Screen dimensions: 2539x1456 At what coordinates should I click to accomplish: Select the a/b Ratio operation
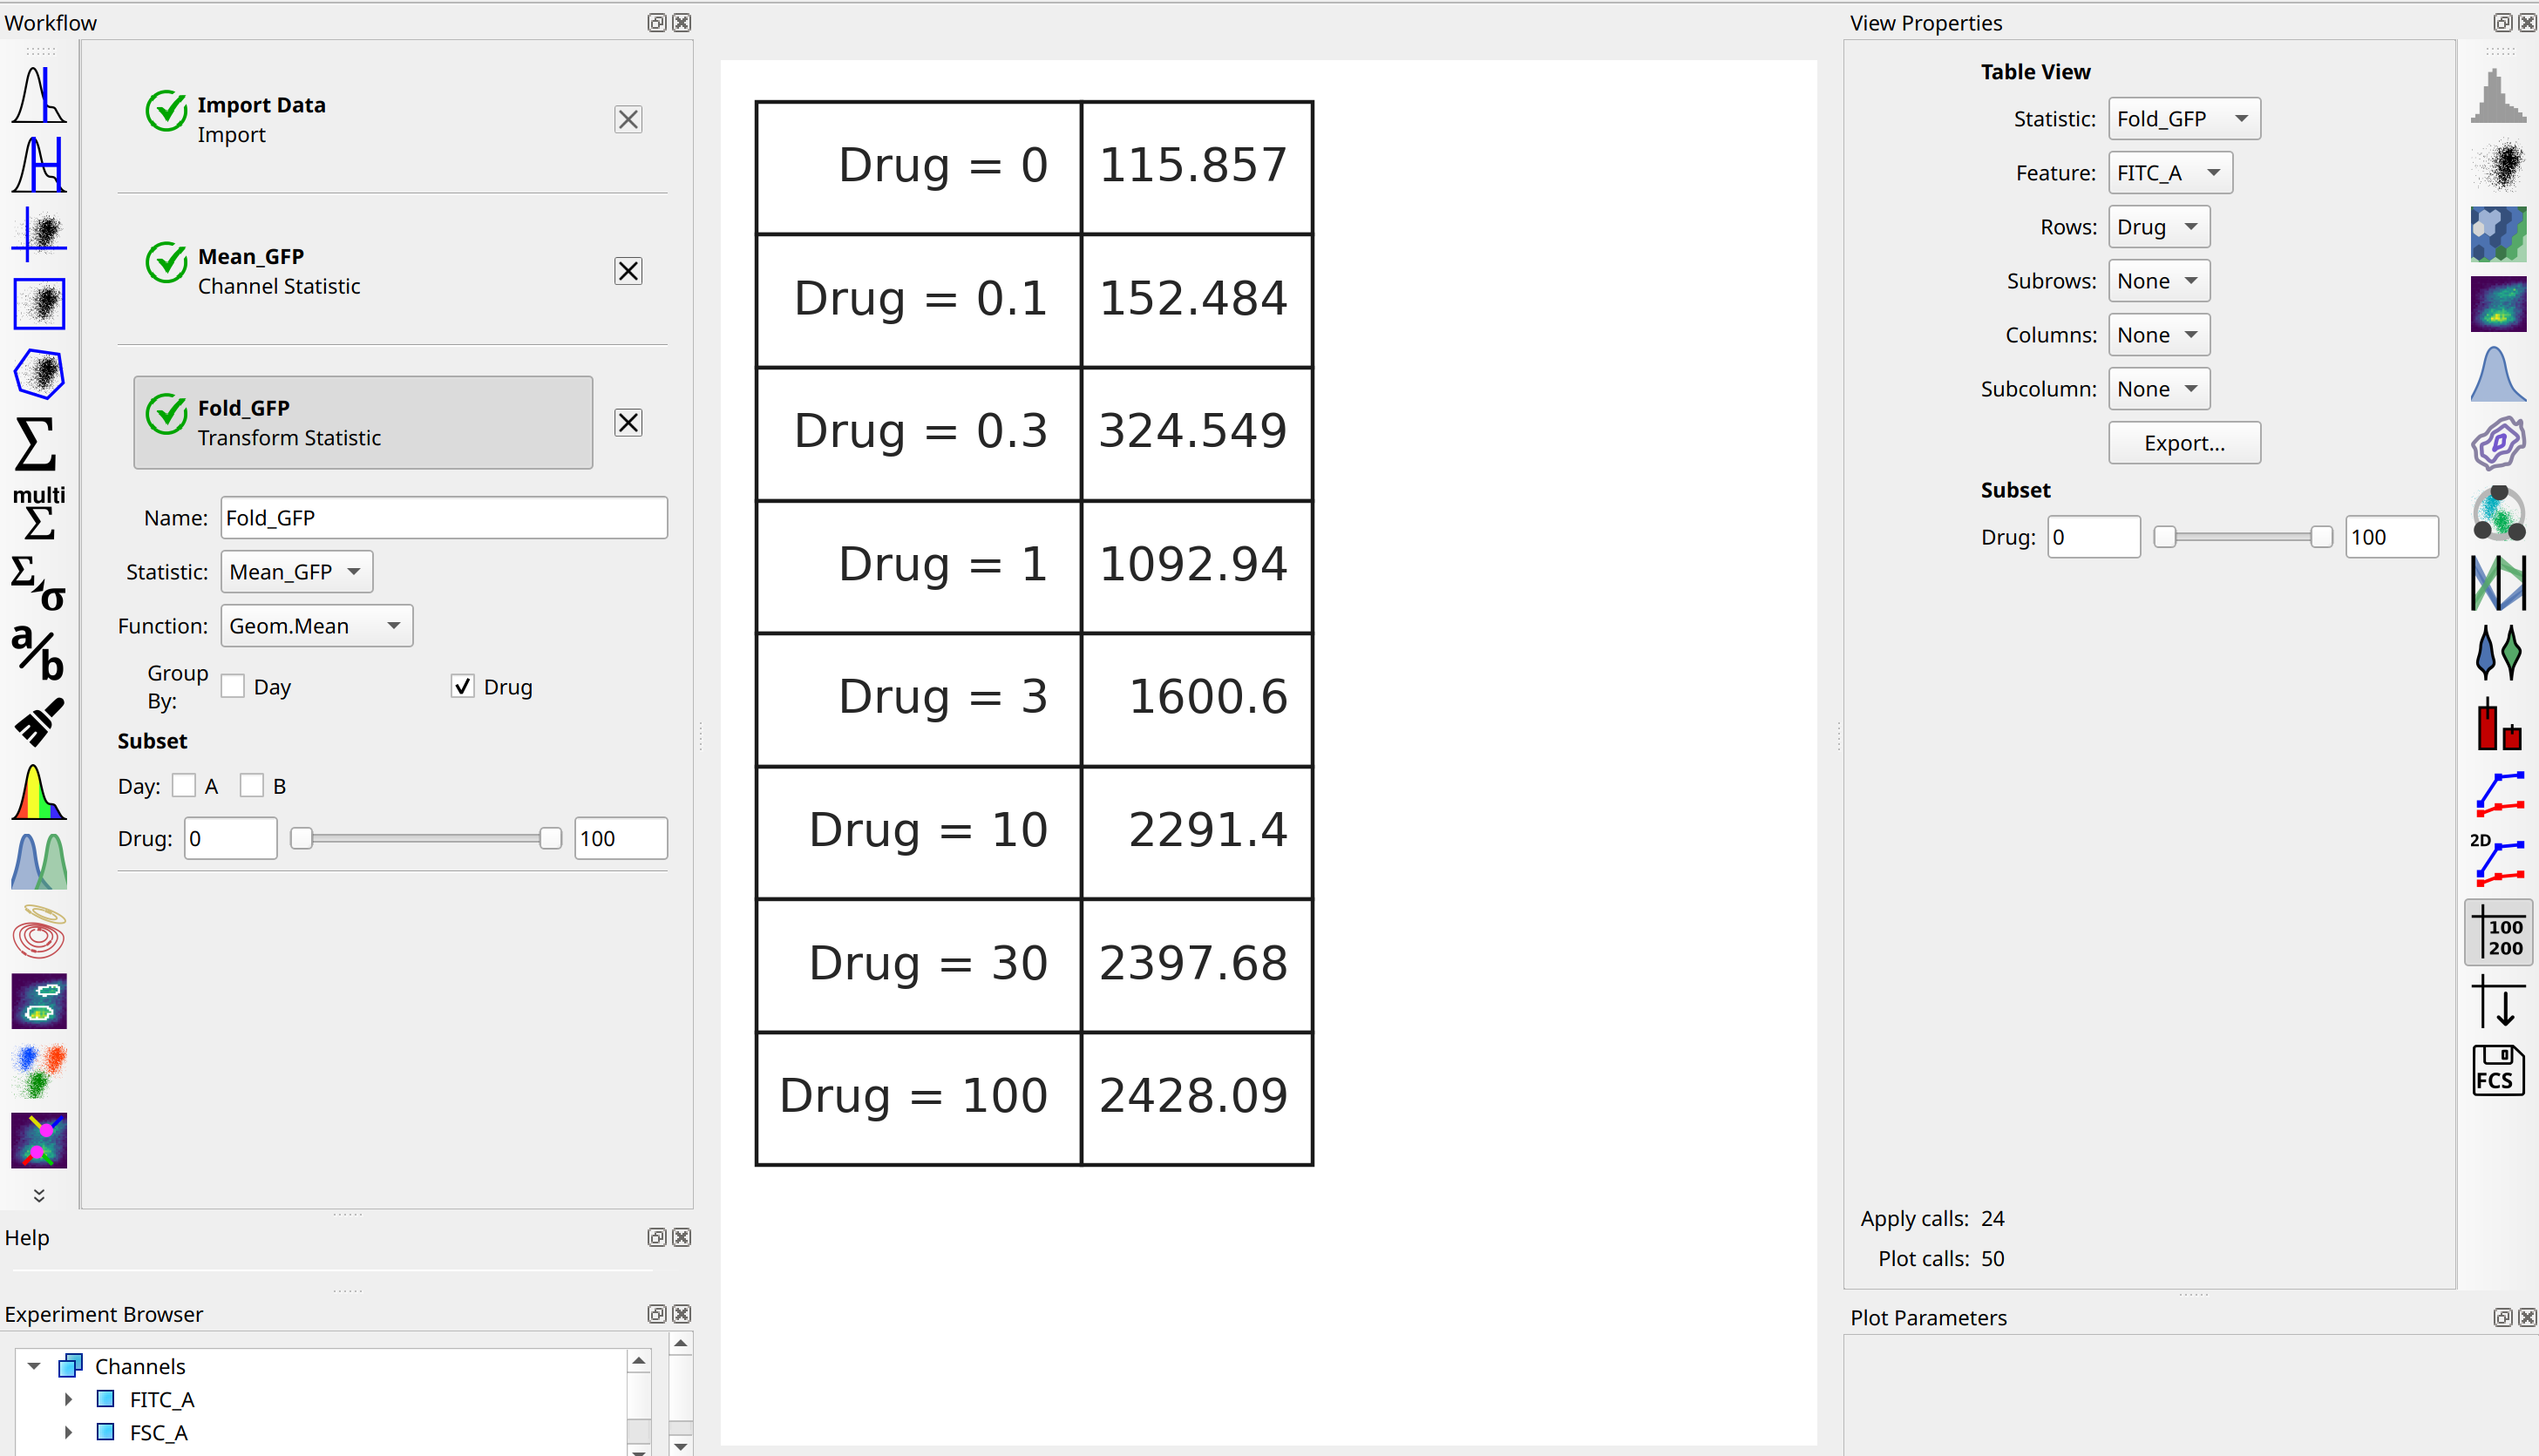(x=39, y=652)
